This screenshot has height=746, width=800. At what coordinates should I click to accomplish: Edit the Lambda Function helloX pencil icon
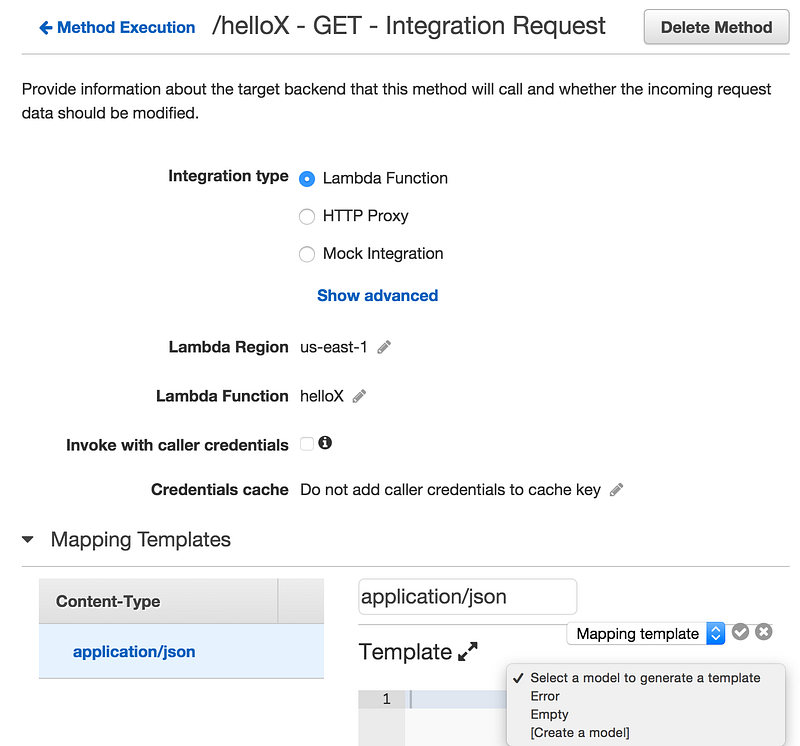click(x=359, y=396)
